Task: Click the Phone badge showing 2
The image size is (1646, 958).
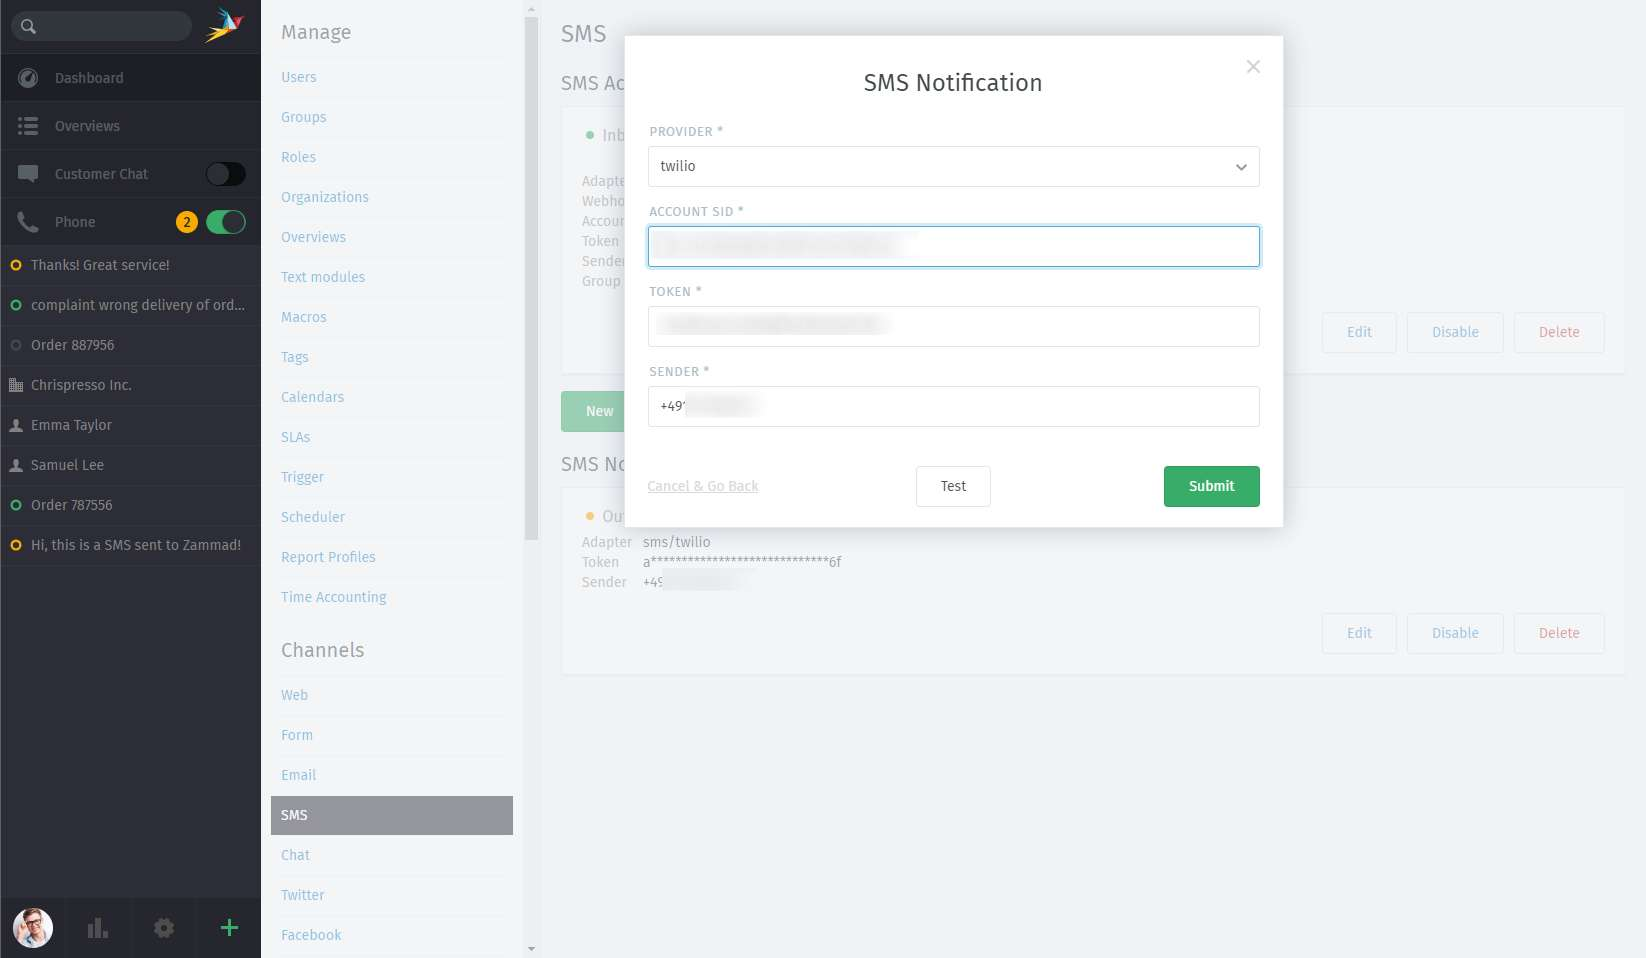Action: [x=186, y=222]
